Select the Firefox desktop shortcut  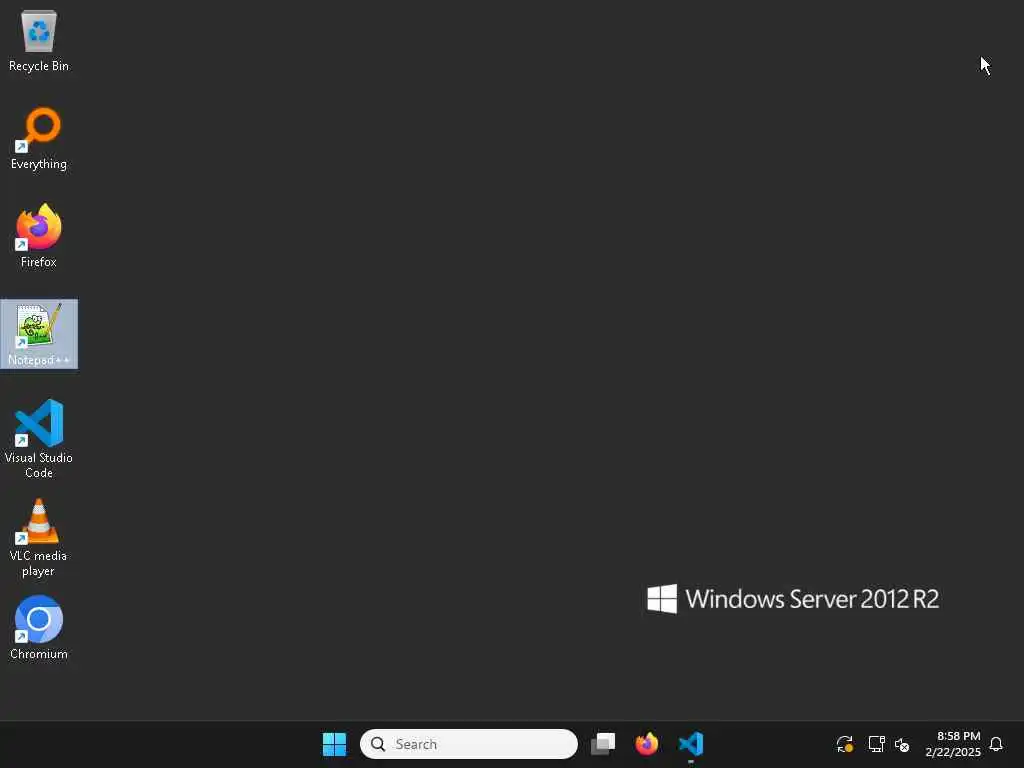tap(39, 236)
